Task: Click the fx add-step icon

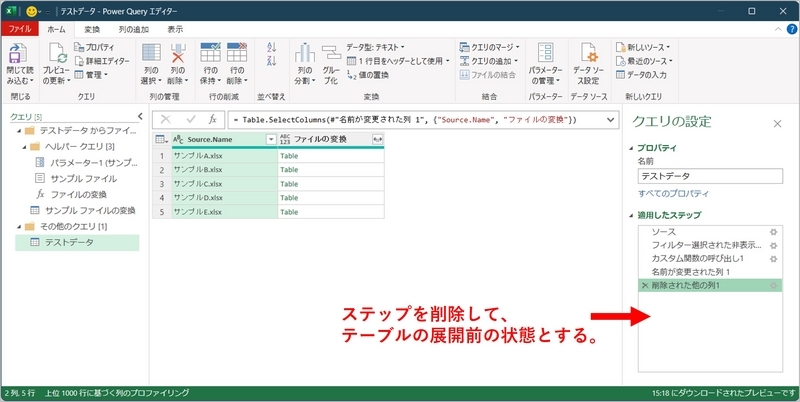Action: [x=213, y=119]
